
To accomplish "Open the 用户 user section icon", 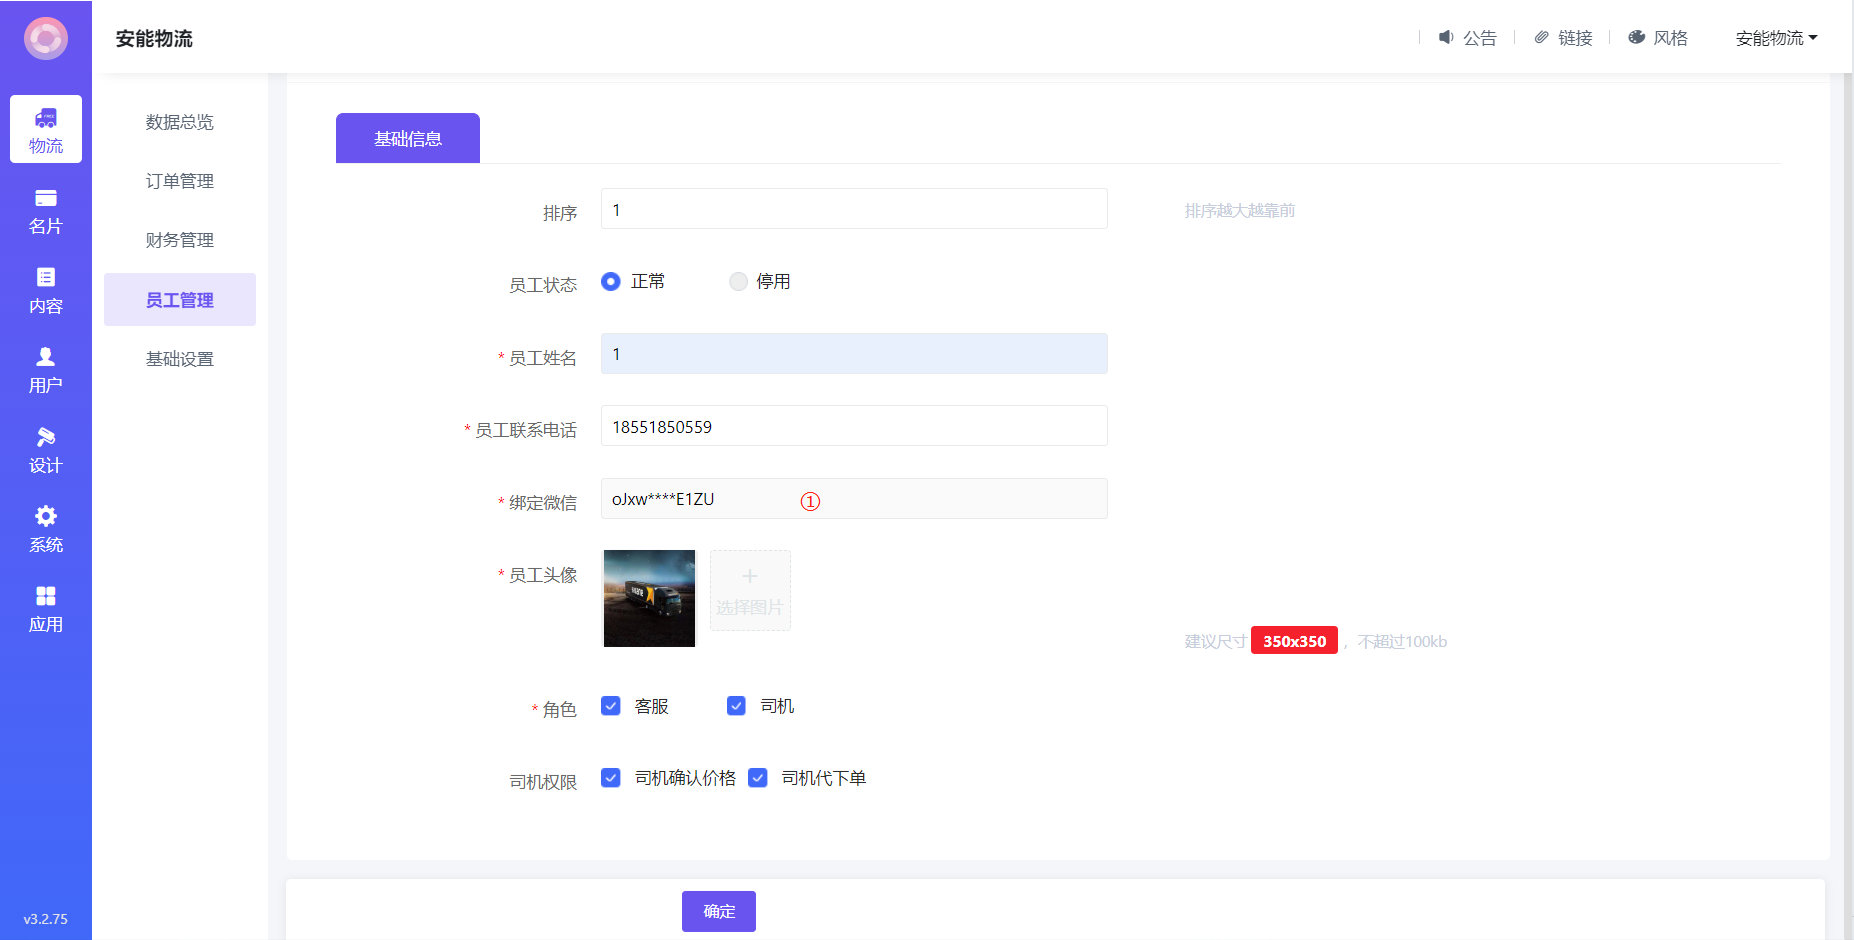I will coord(46,357).
